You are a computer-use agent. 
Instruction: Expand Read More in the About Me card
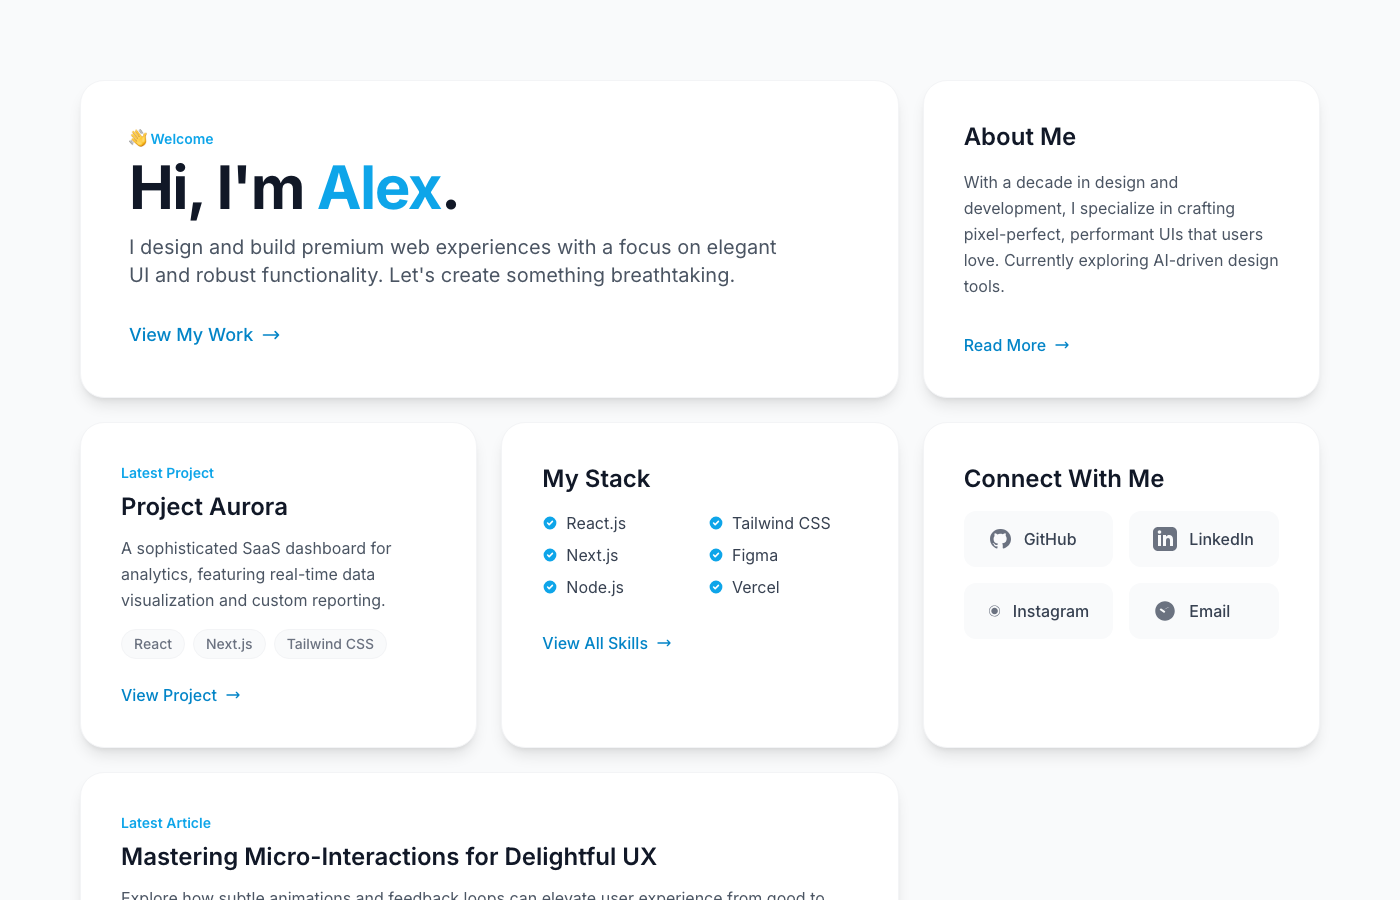coord(1005,345)
